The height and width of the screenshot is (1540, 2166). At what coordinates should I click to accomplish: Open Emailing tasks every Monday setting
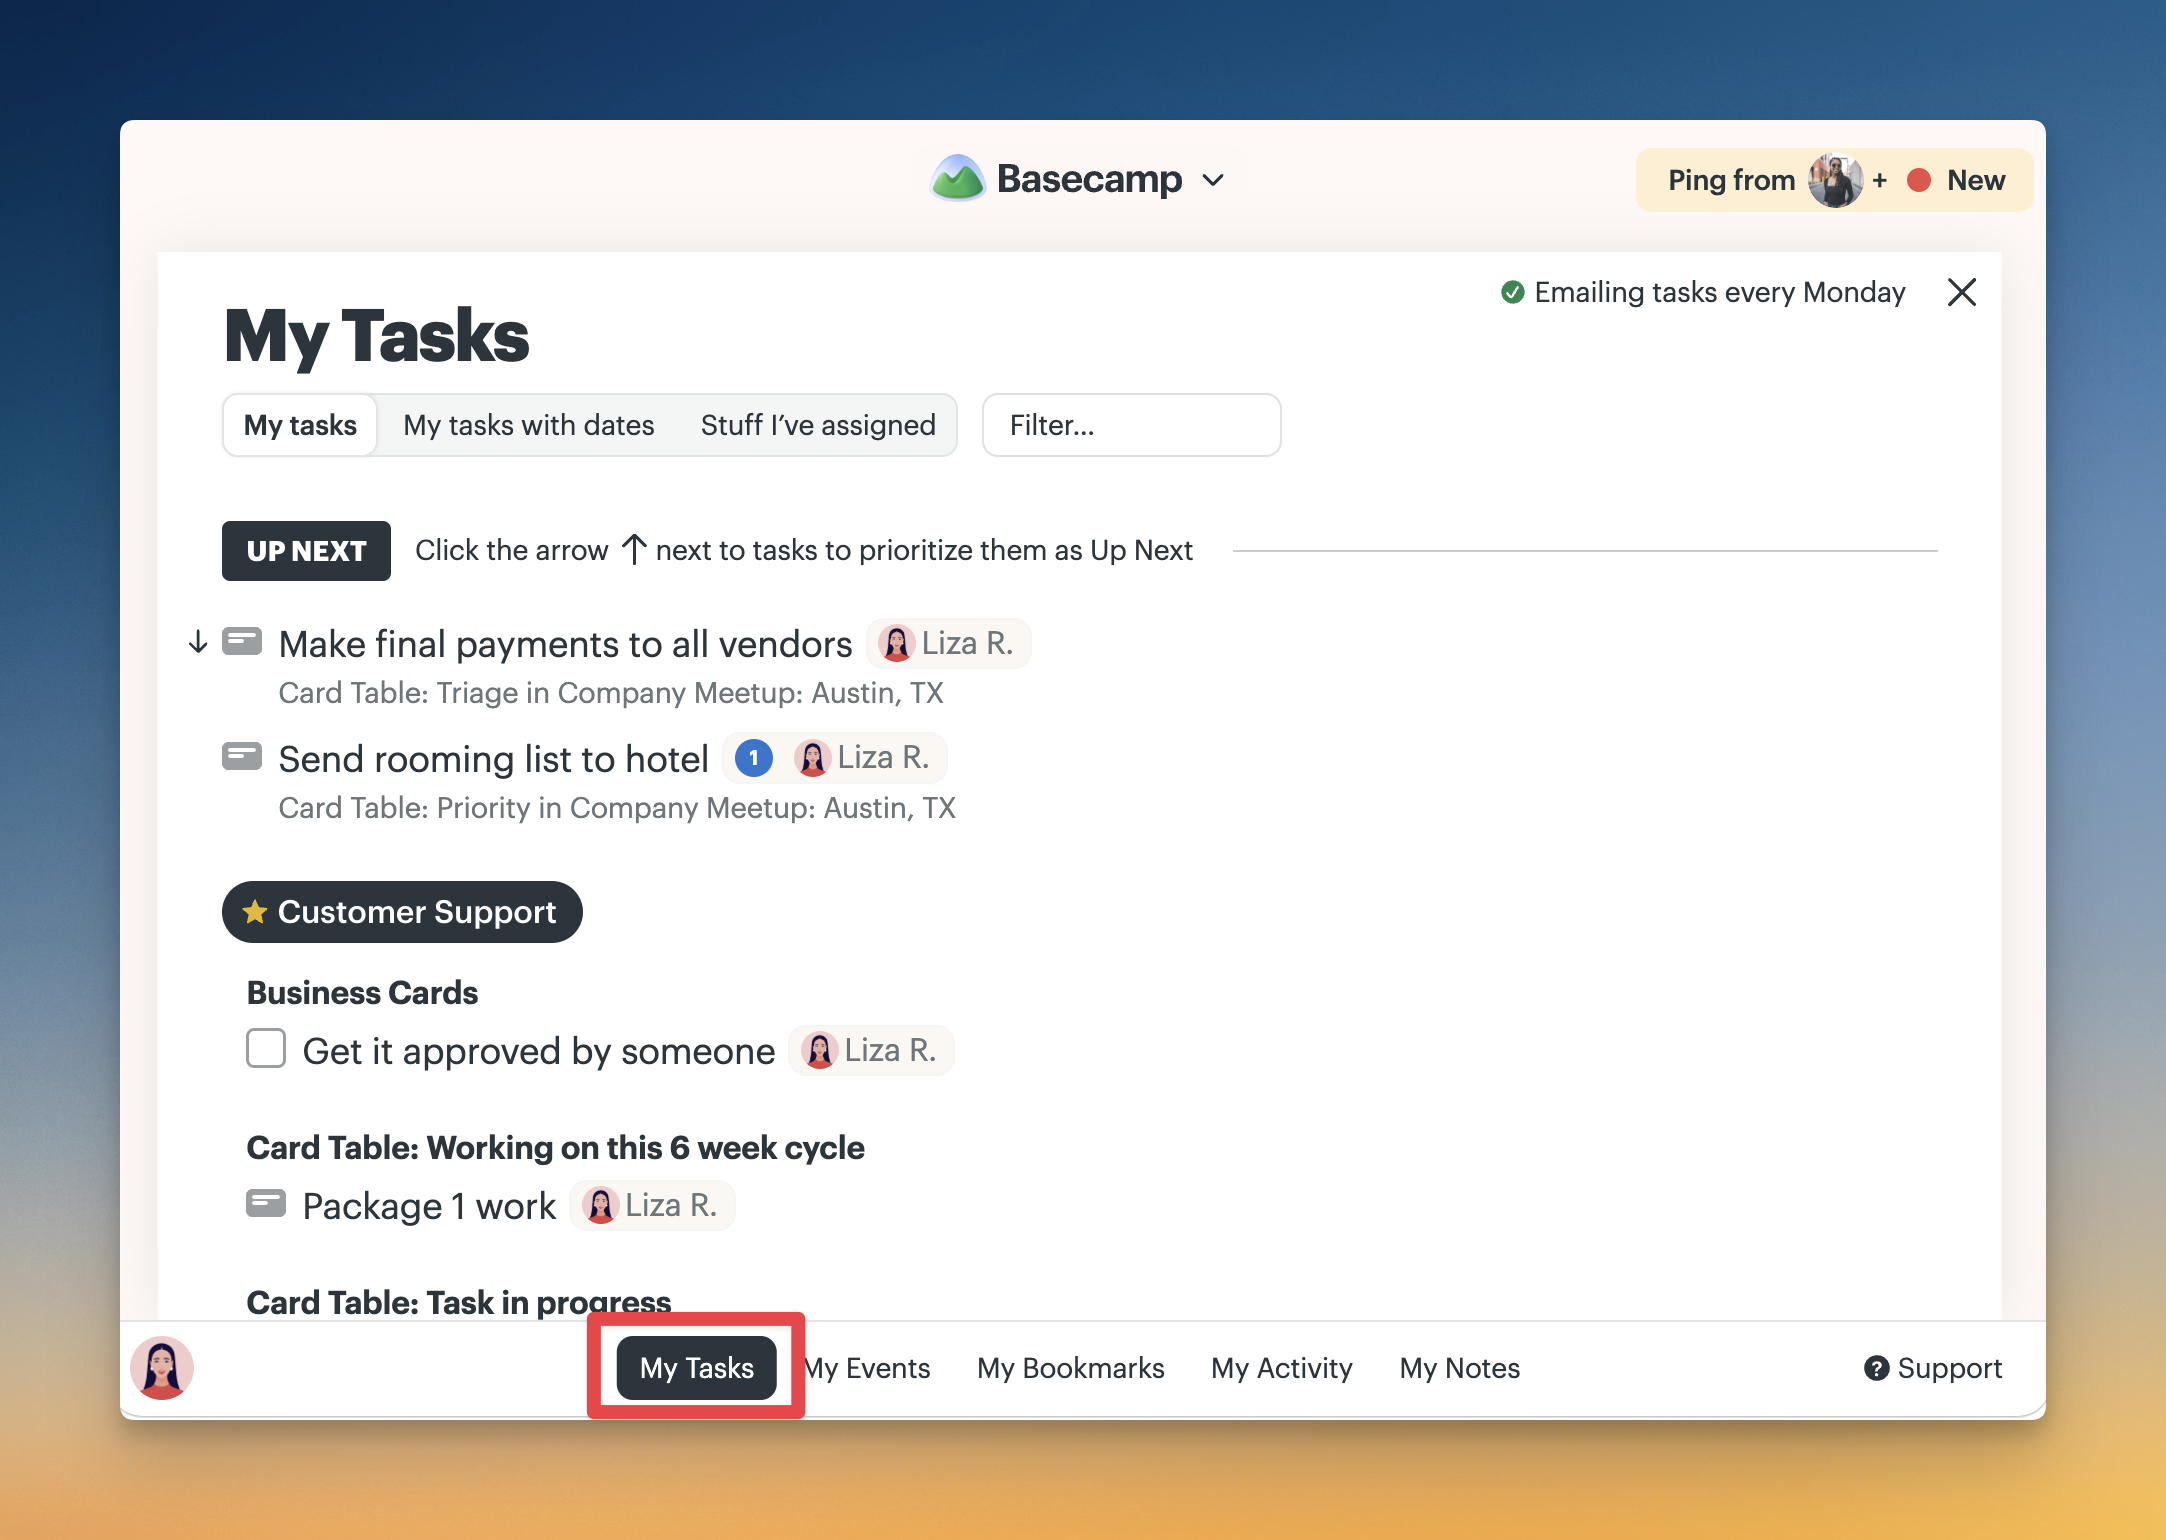pyautogui.click(x=1703, y=292)
